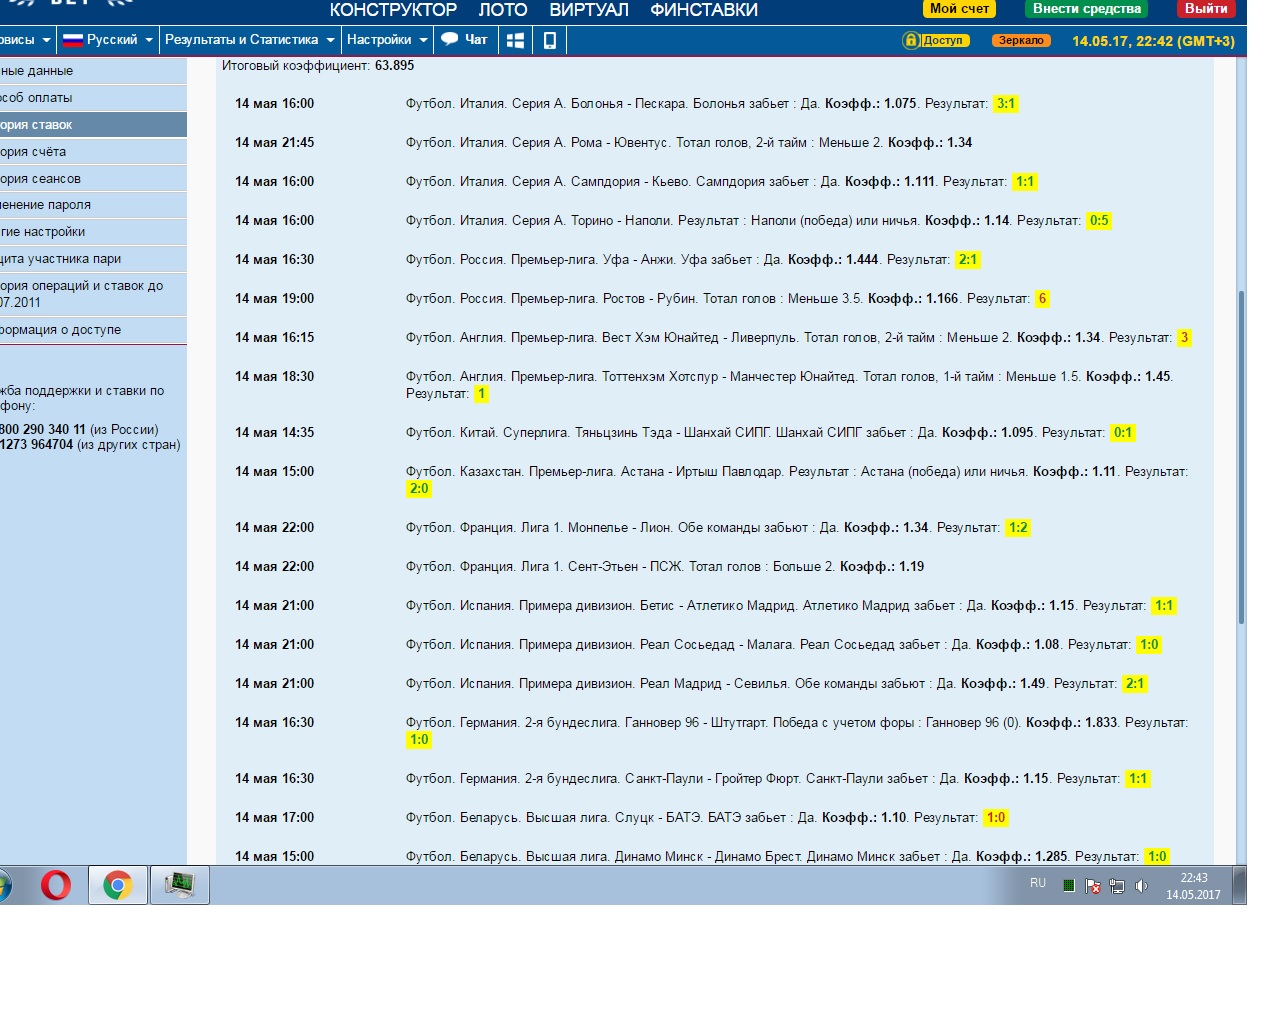
Task: Open Opera from the taskbar
Action: pos(56,885)
